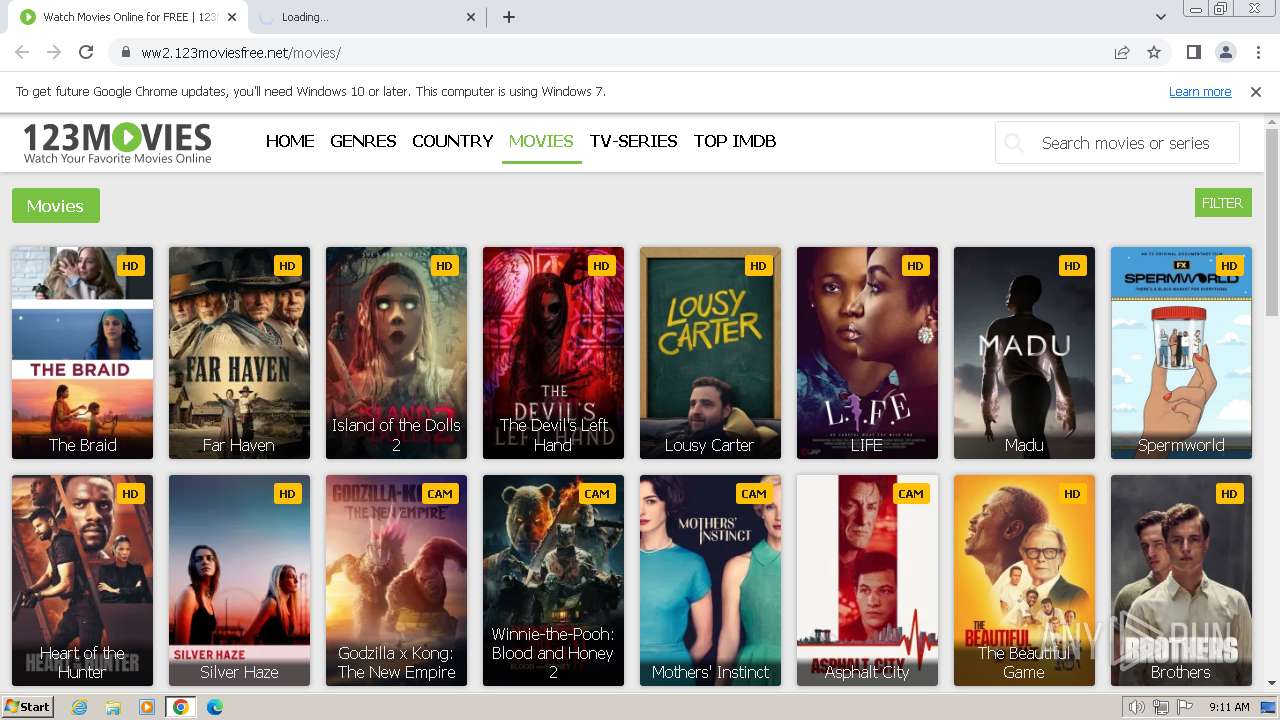Open Island of the Dolls 2 poster

click(396, 353)
